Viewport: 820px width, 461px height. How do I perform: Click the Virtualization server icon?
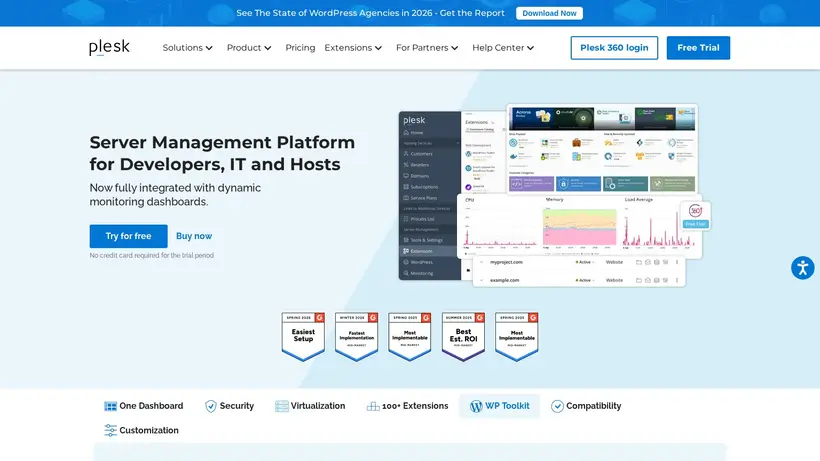282,406
